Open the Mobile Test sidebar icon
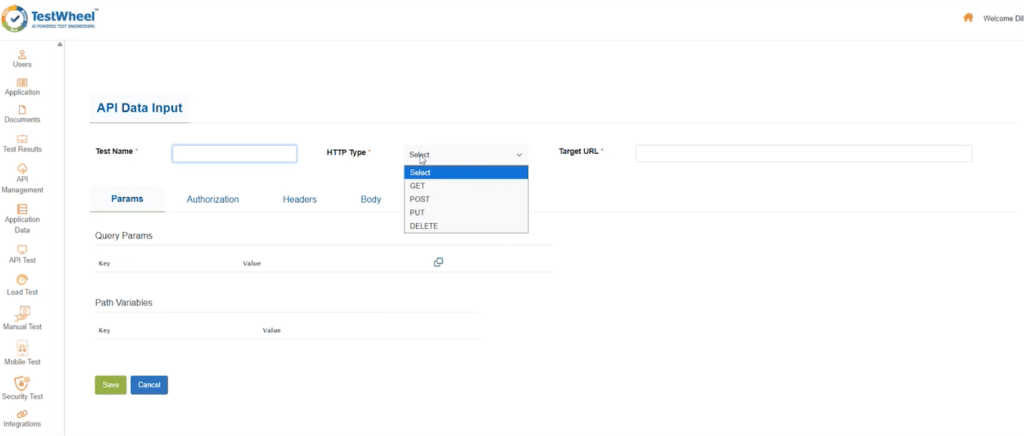 [x=22, y=347]
